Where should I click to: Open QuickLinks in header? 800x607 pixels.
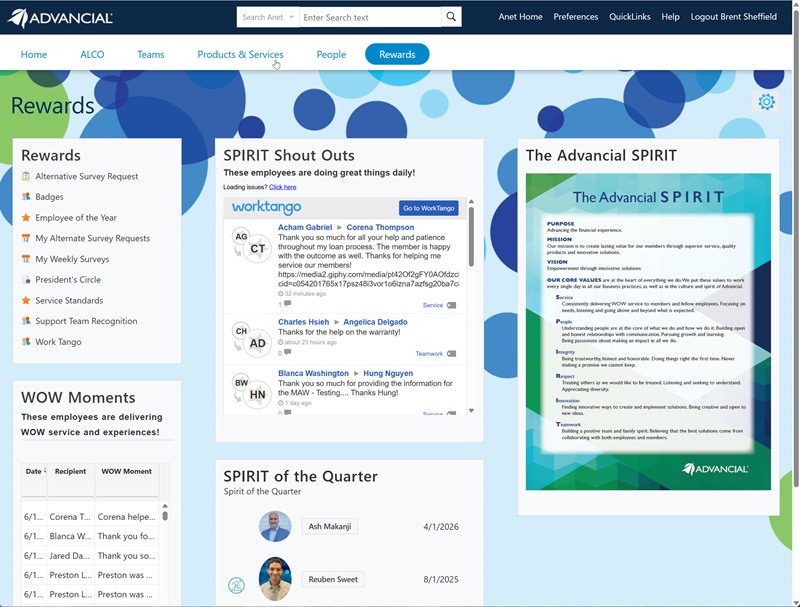tap(630, 16)
